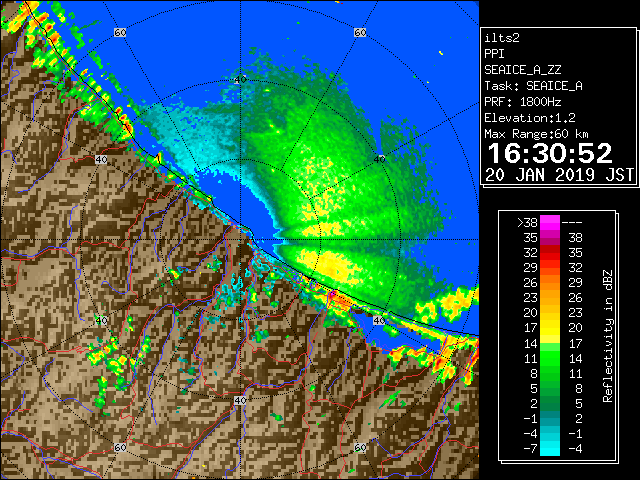Click the "60" ring label northeast over the sea
Viewport: 640px width, 480px height.
(x=360, y=32)
